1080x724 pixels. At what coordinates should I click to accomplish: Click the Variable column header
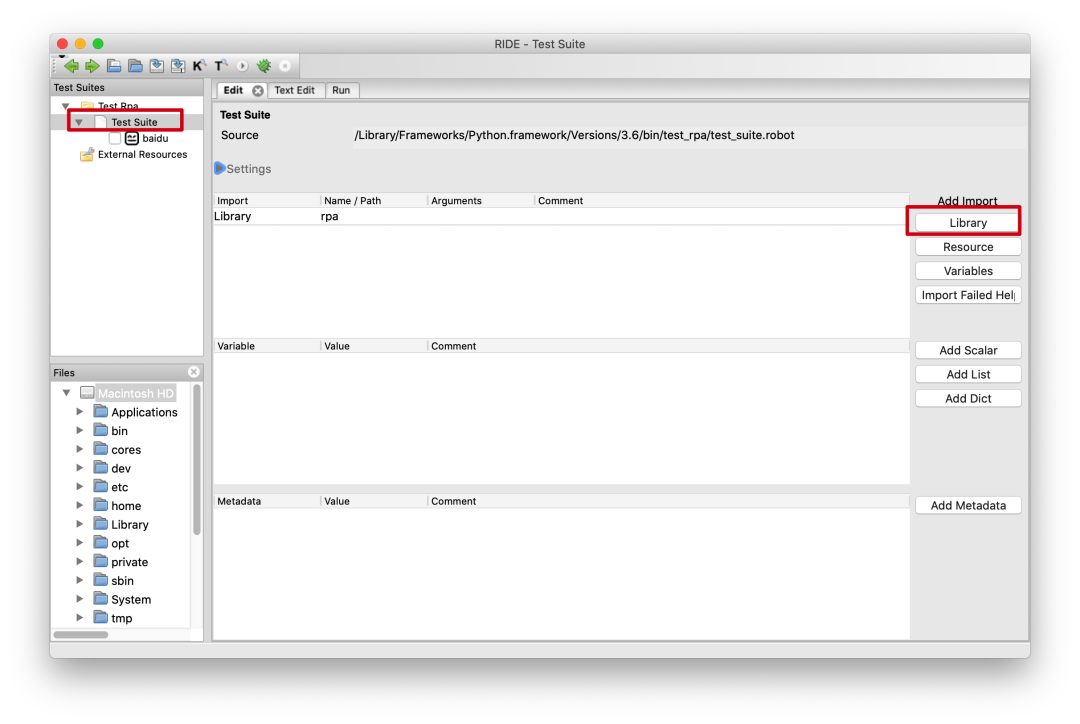[x=267, y=346]
